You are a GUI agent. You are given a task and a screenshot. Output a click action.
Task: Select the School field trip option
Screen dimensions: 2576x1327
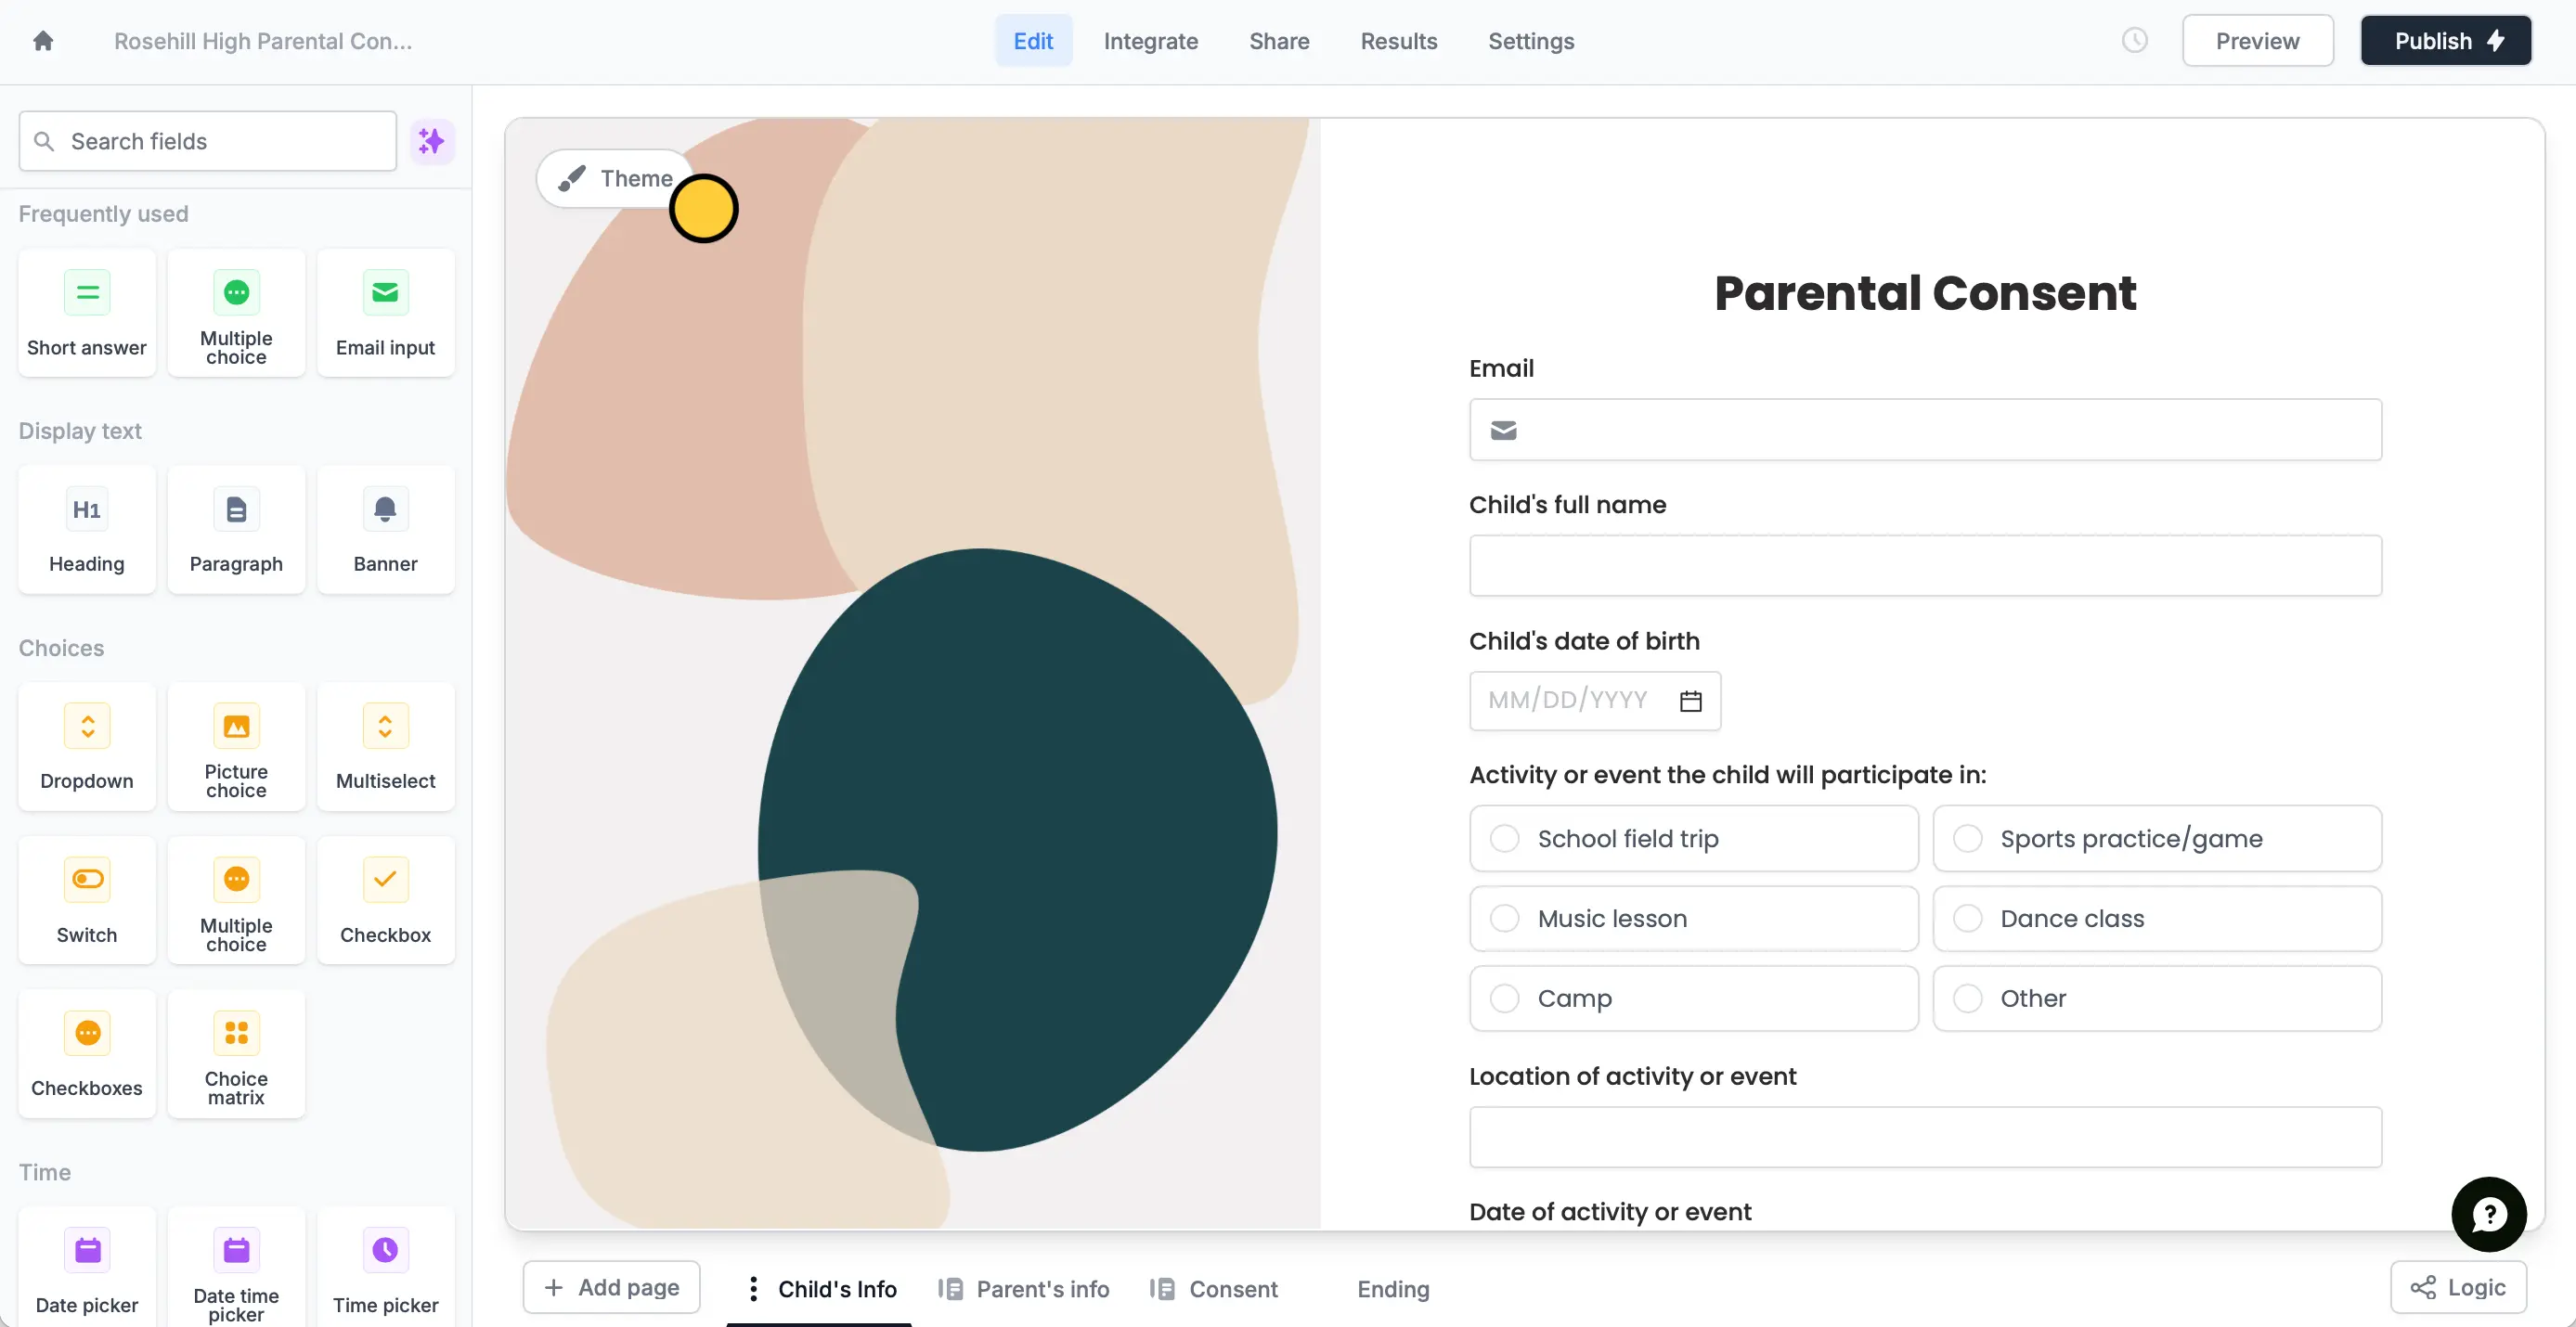click(x=1505, y=838)
